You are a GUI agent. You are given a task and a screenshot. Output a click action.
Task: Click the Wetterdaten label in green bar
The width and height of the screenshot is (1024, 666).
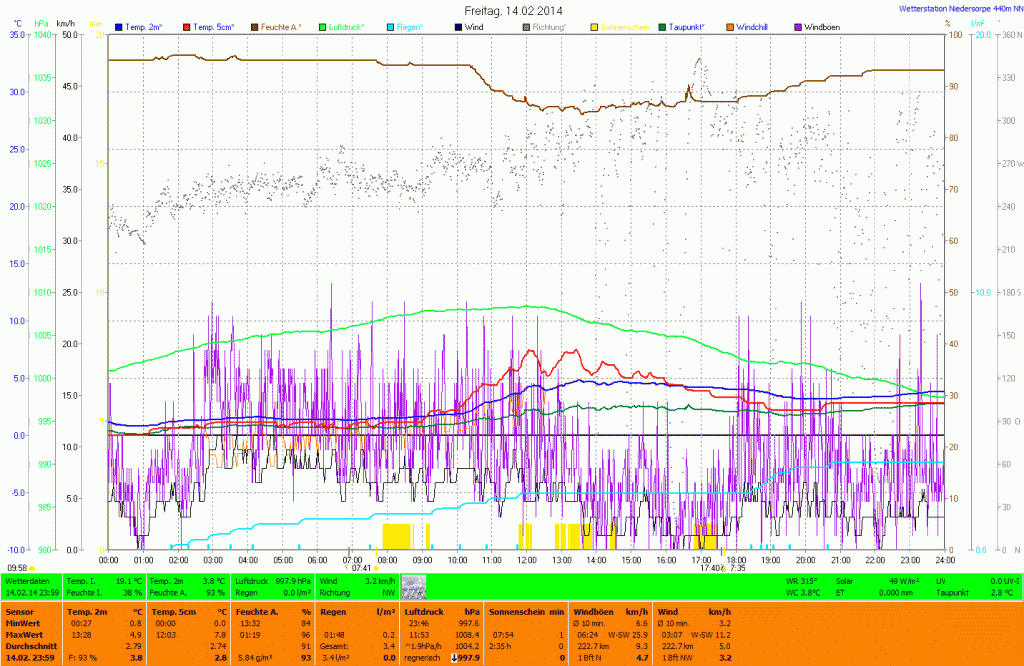(x=27, y=580)
